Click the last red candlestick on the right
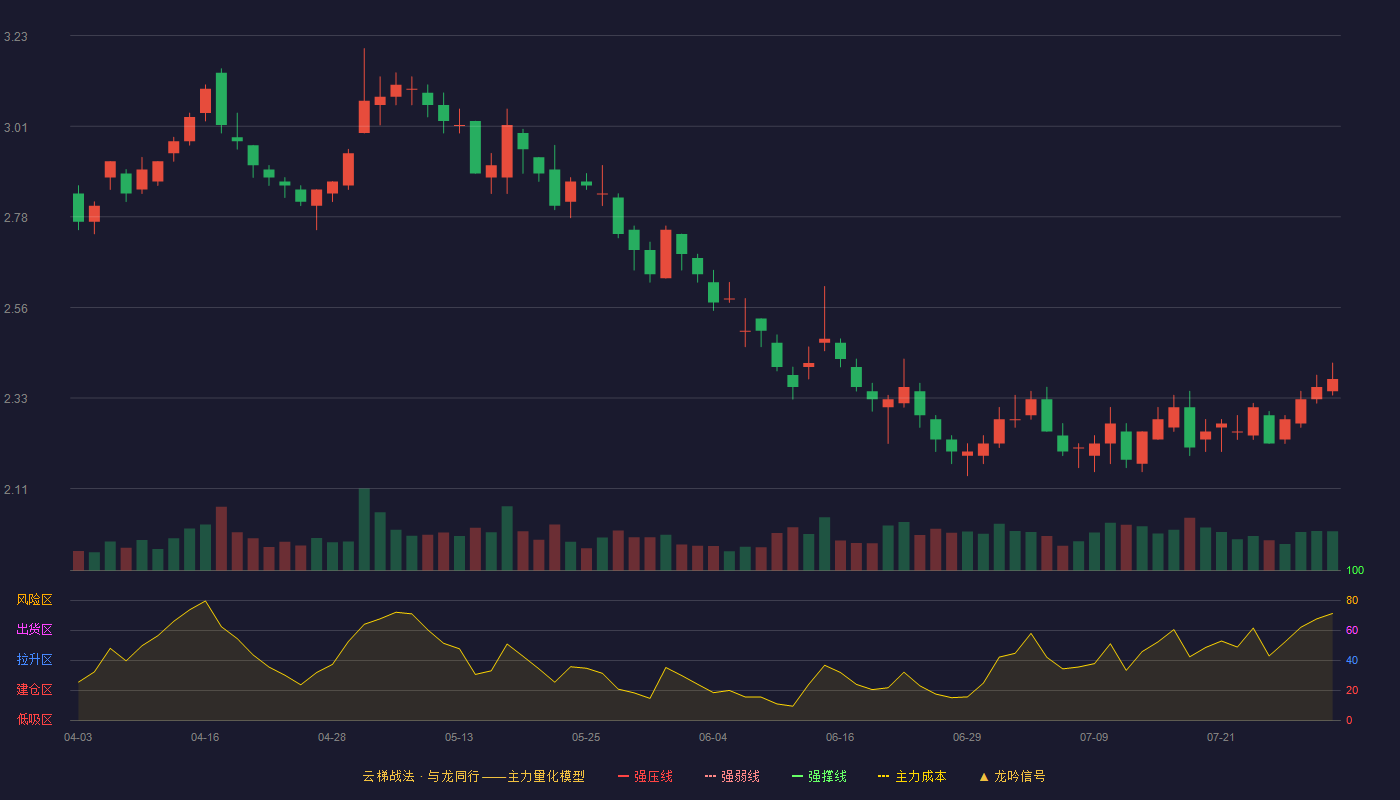 1332,385
